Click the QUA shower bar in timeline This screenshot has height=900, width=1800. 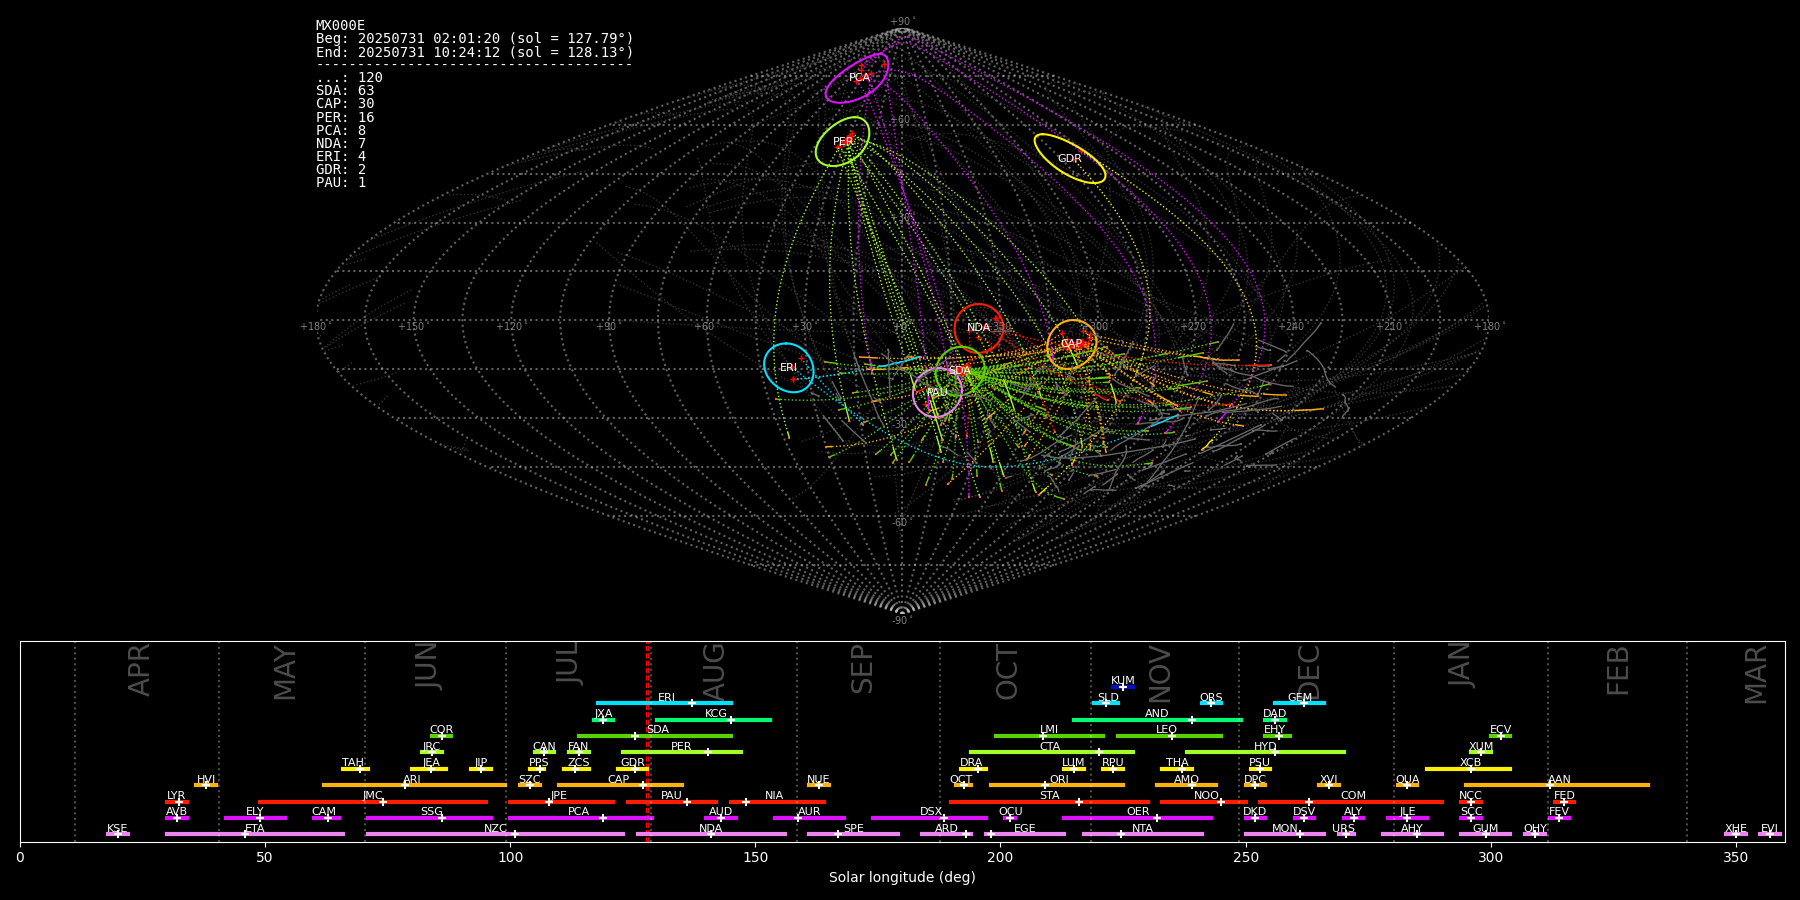click(1407, 785)
